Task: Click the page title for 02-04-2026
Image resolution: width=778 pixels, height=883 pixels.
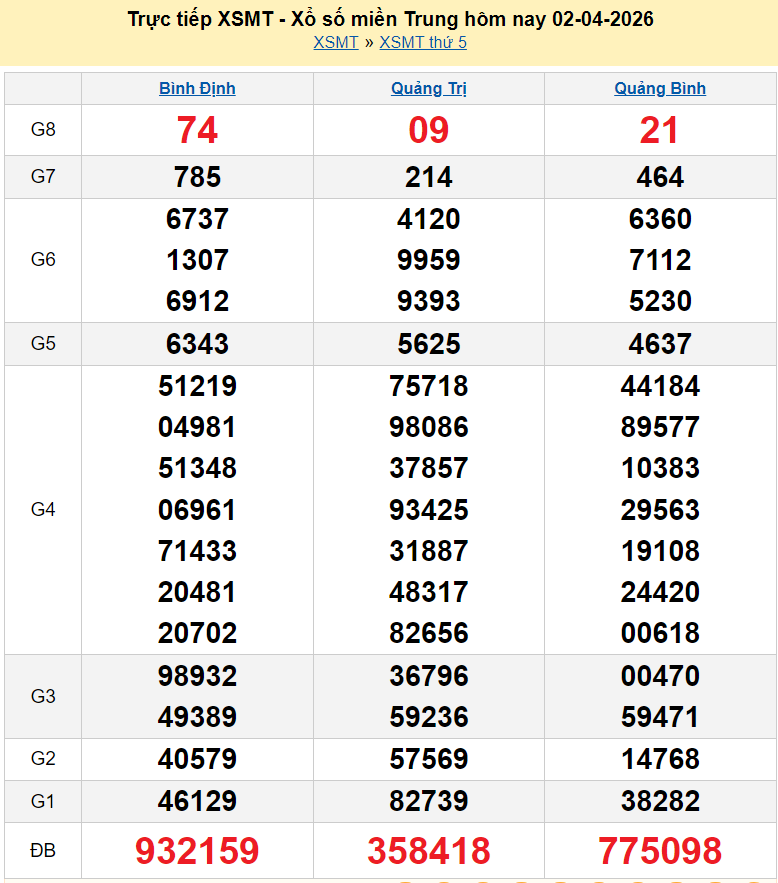Action: pyautogui.click(x=391, y=19)
